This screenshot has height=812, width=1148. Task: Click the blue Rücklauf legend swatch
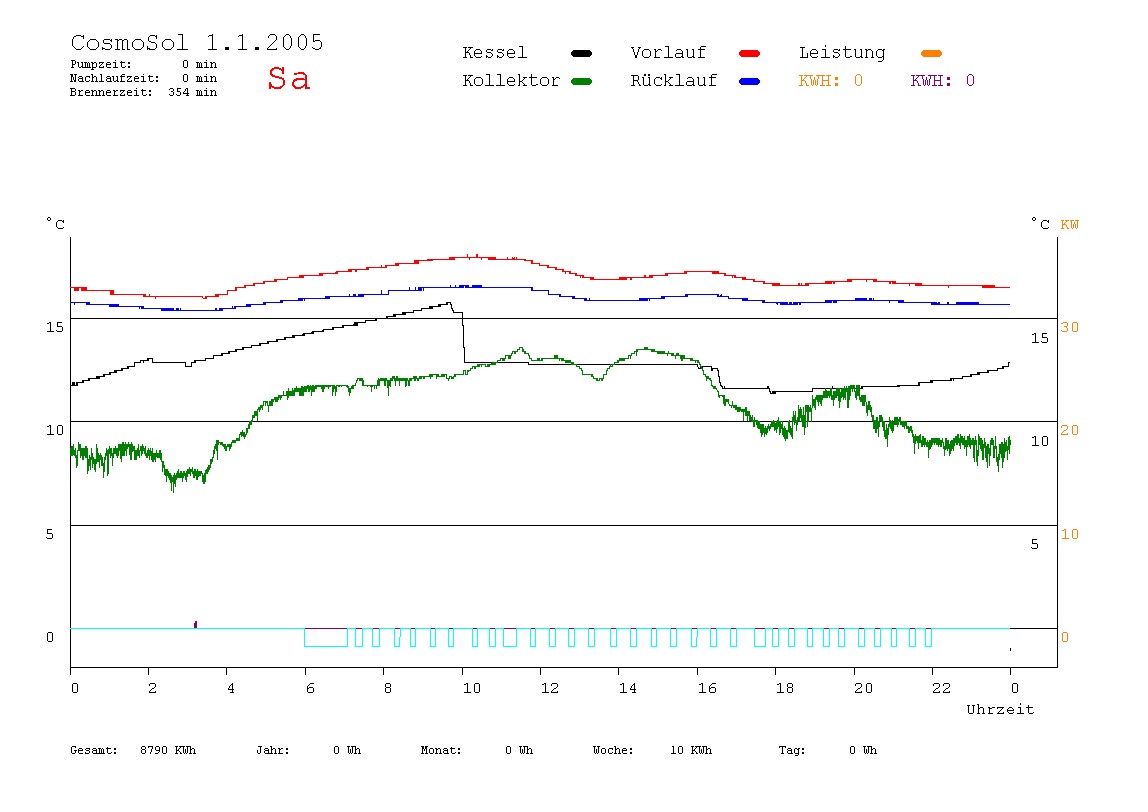750,81
